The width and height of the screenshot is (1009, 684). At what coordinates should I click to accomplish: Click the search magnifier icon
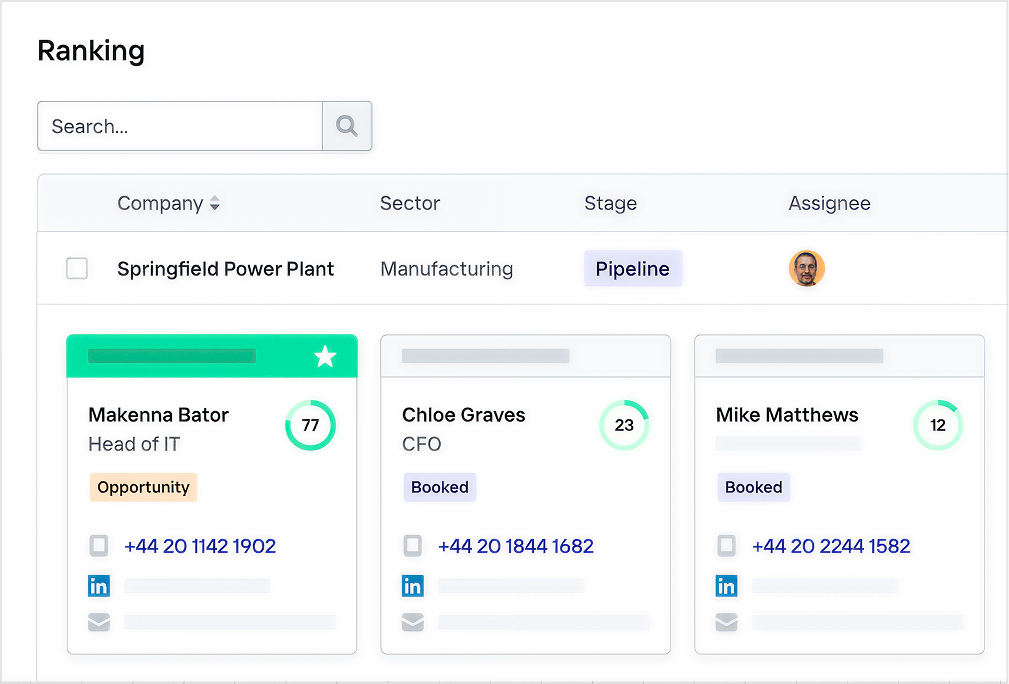[x=346, y=126]
